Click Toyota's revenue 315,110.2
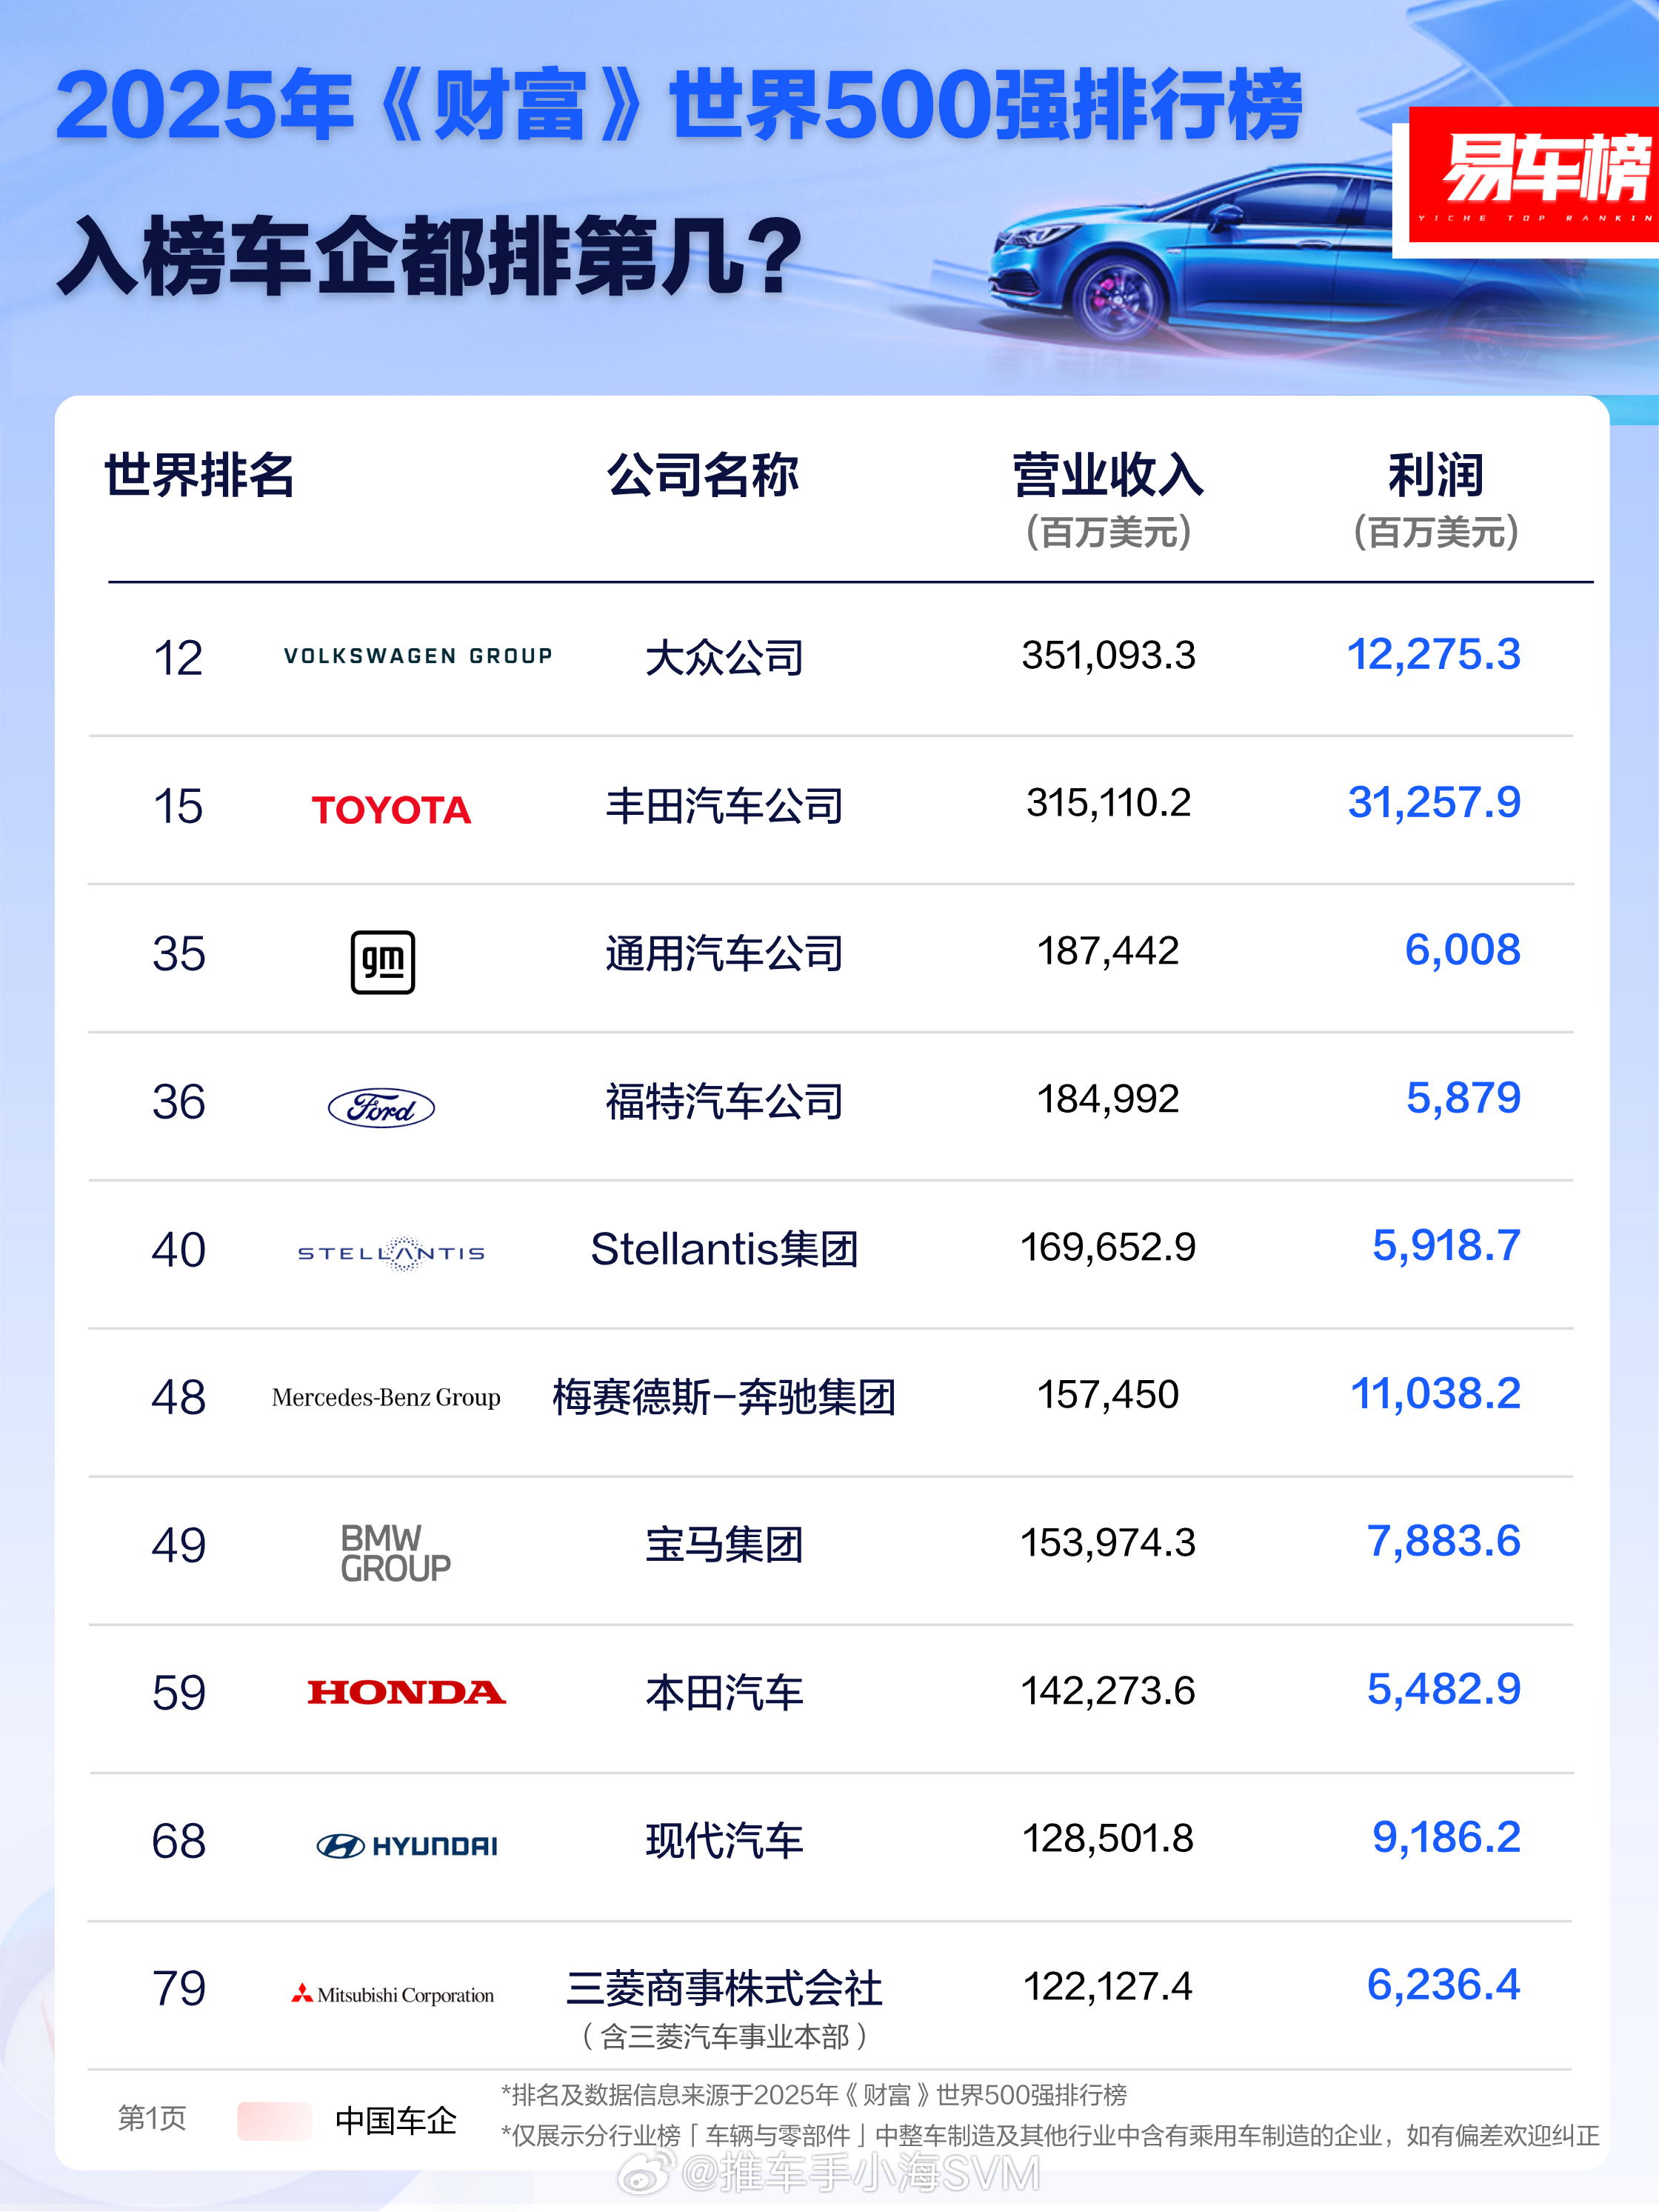Viewport: 1659px width, 2212px height. 1108,803
